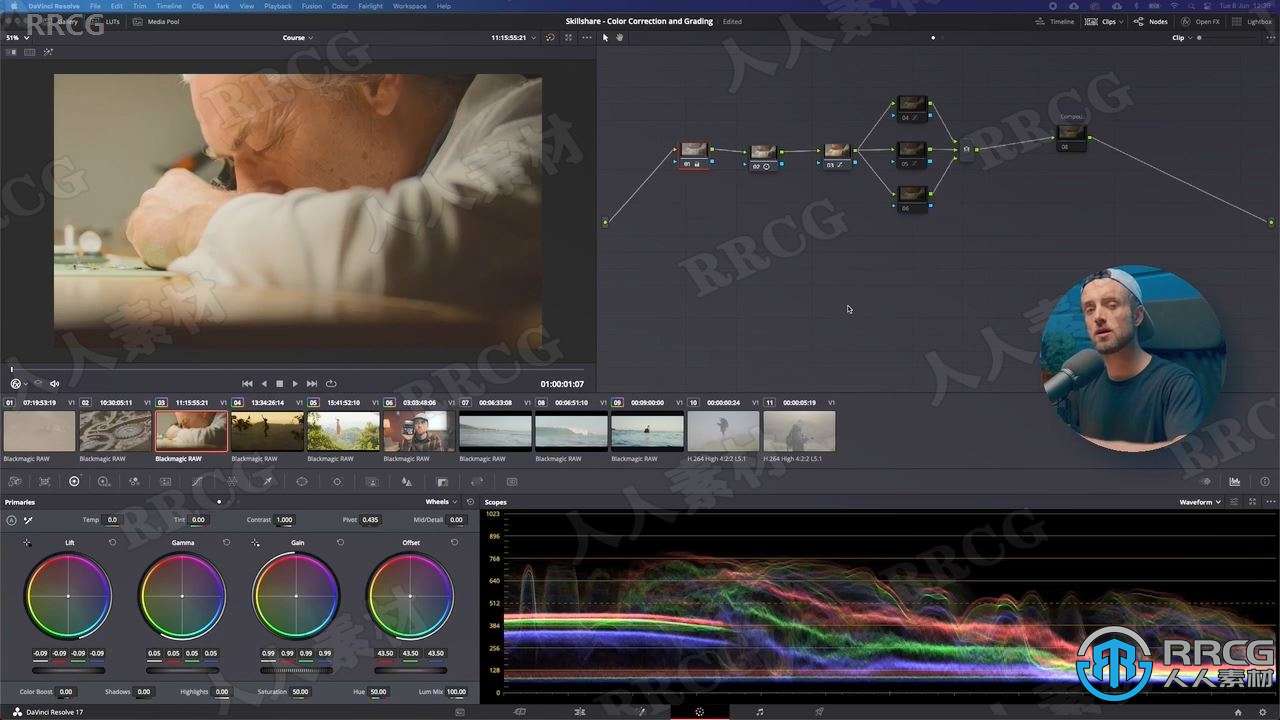This screenshot has width=1280, height=720.
Task: Open the Color menu
Action: 340,6
